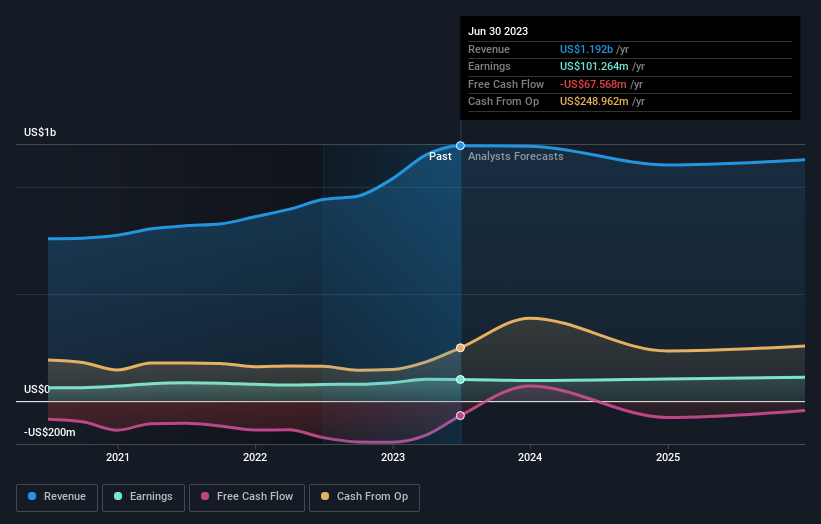Click the 2024 x-axis label

click(530, 458)
